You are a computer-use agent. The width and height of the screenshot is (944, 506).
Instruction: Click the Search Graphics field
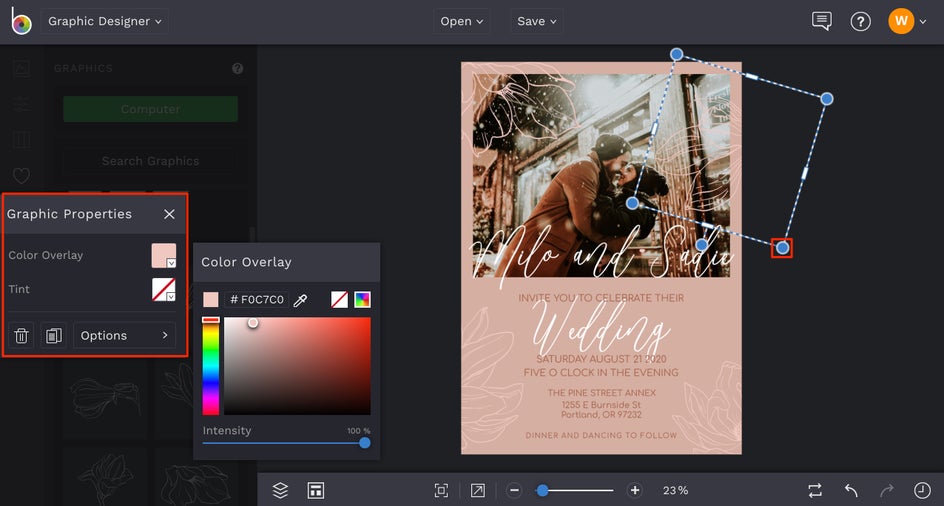[151, 161]
